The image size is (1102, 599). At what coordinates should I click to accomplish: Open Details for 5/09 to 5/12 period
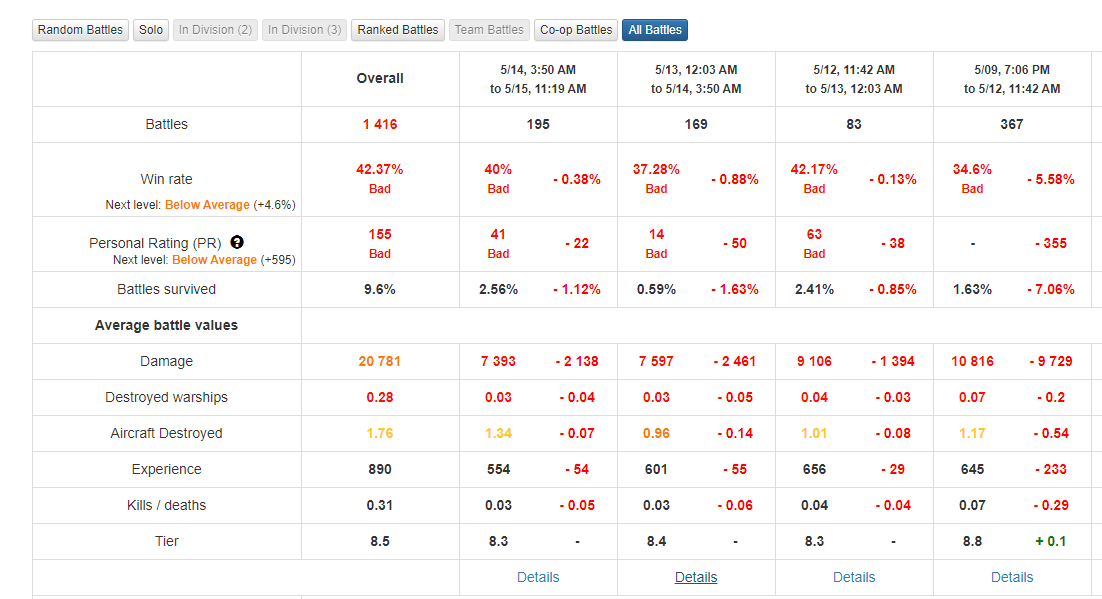(x=1012, y=577)
